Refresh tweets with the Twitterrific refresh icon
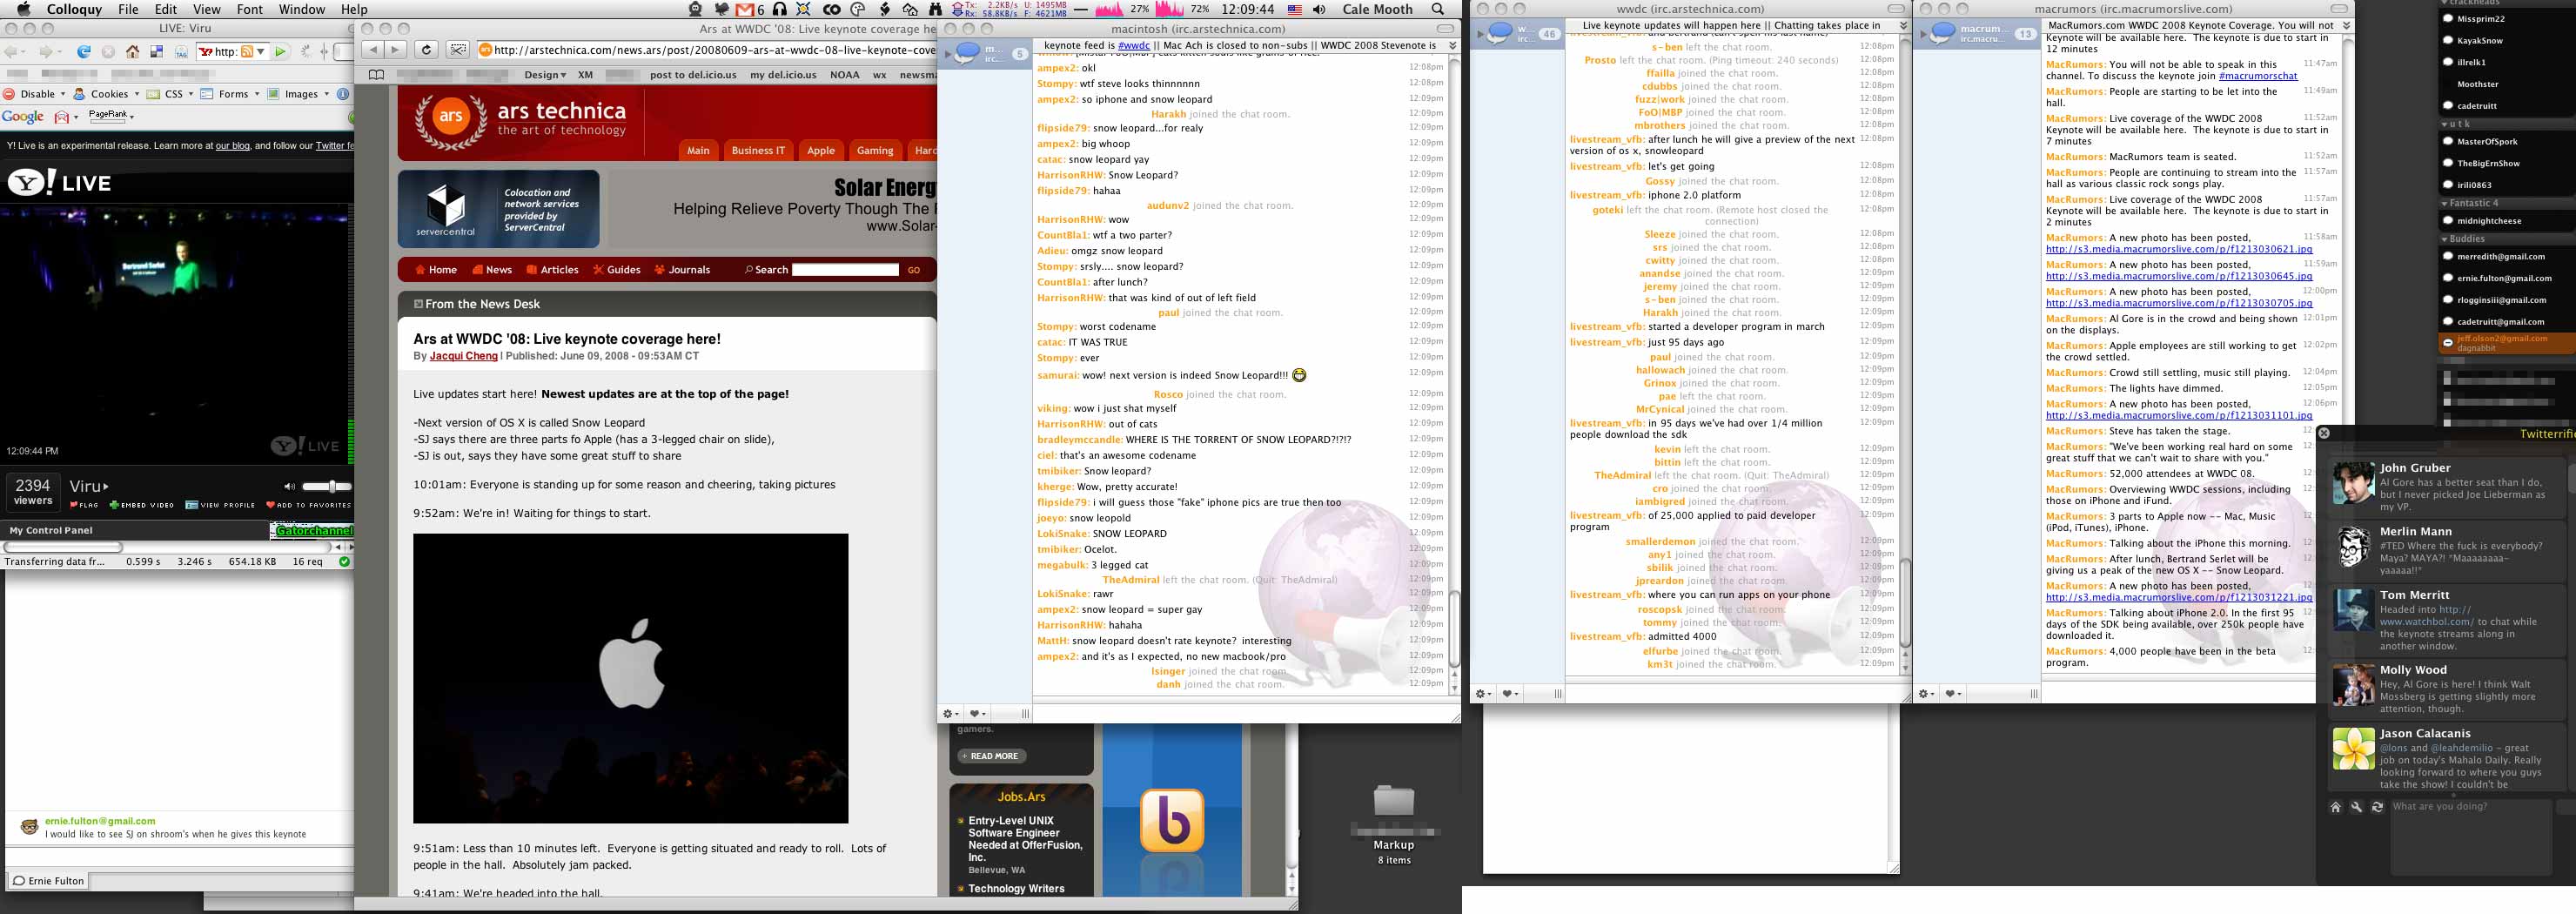Image resolution: width=2576 pixels, height=914 pixels. (x=2377, y=807)
